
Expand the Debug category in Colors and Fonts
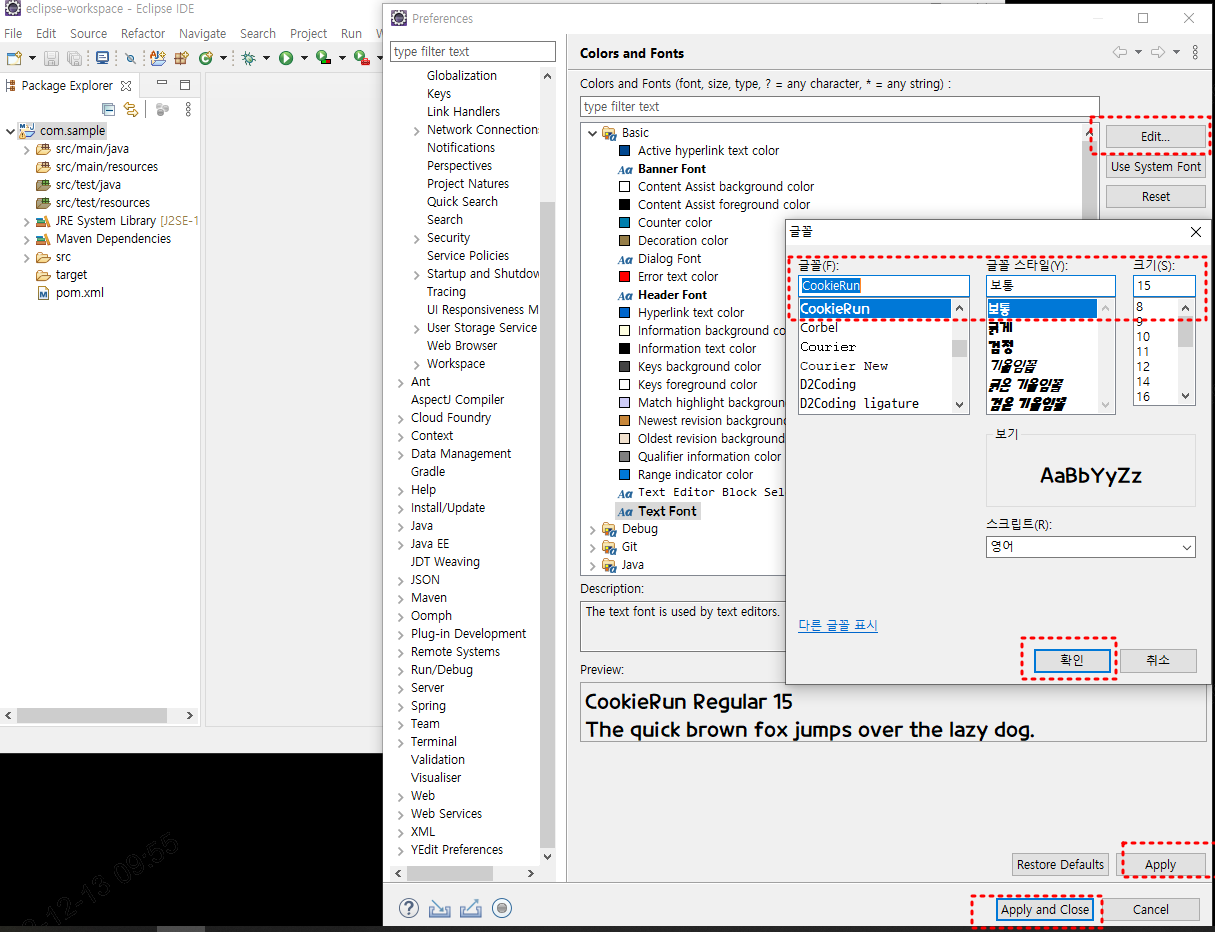[592, 529]
